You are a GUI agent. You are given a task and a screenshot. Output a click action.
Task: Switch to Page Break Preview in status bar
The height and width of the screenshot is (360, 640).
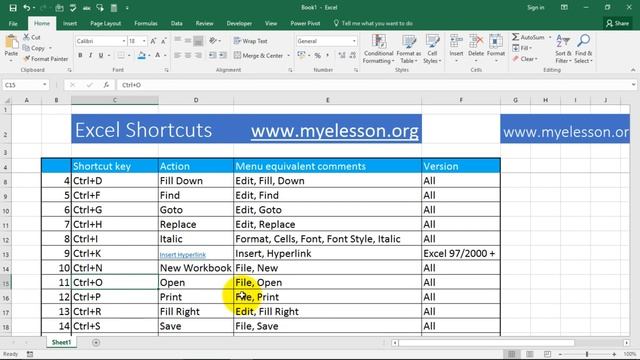547,354
